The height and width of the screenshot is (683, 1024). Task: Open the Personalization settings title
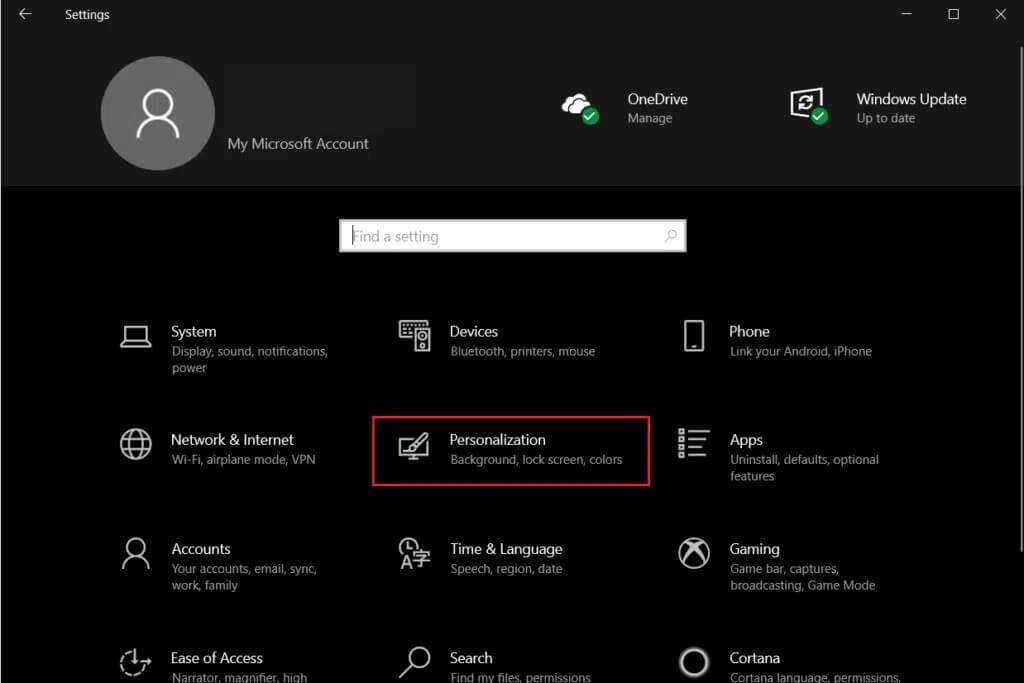click(x=498, y=440)
